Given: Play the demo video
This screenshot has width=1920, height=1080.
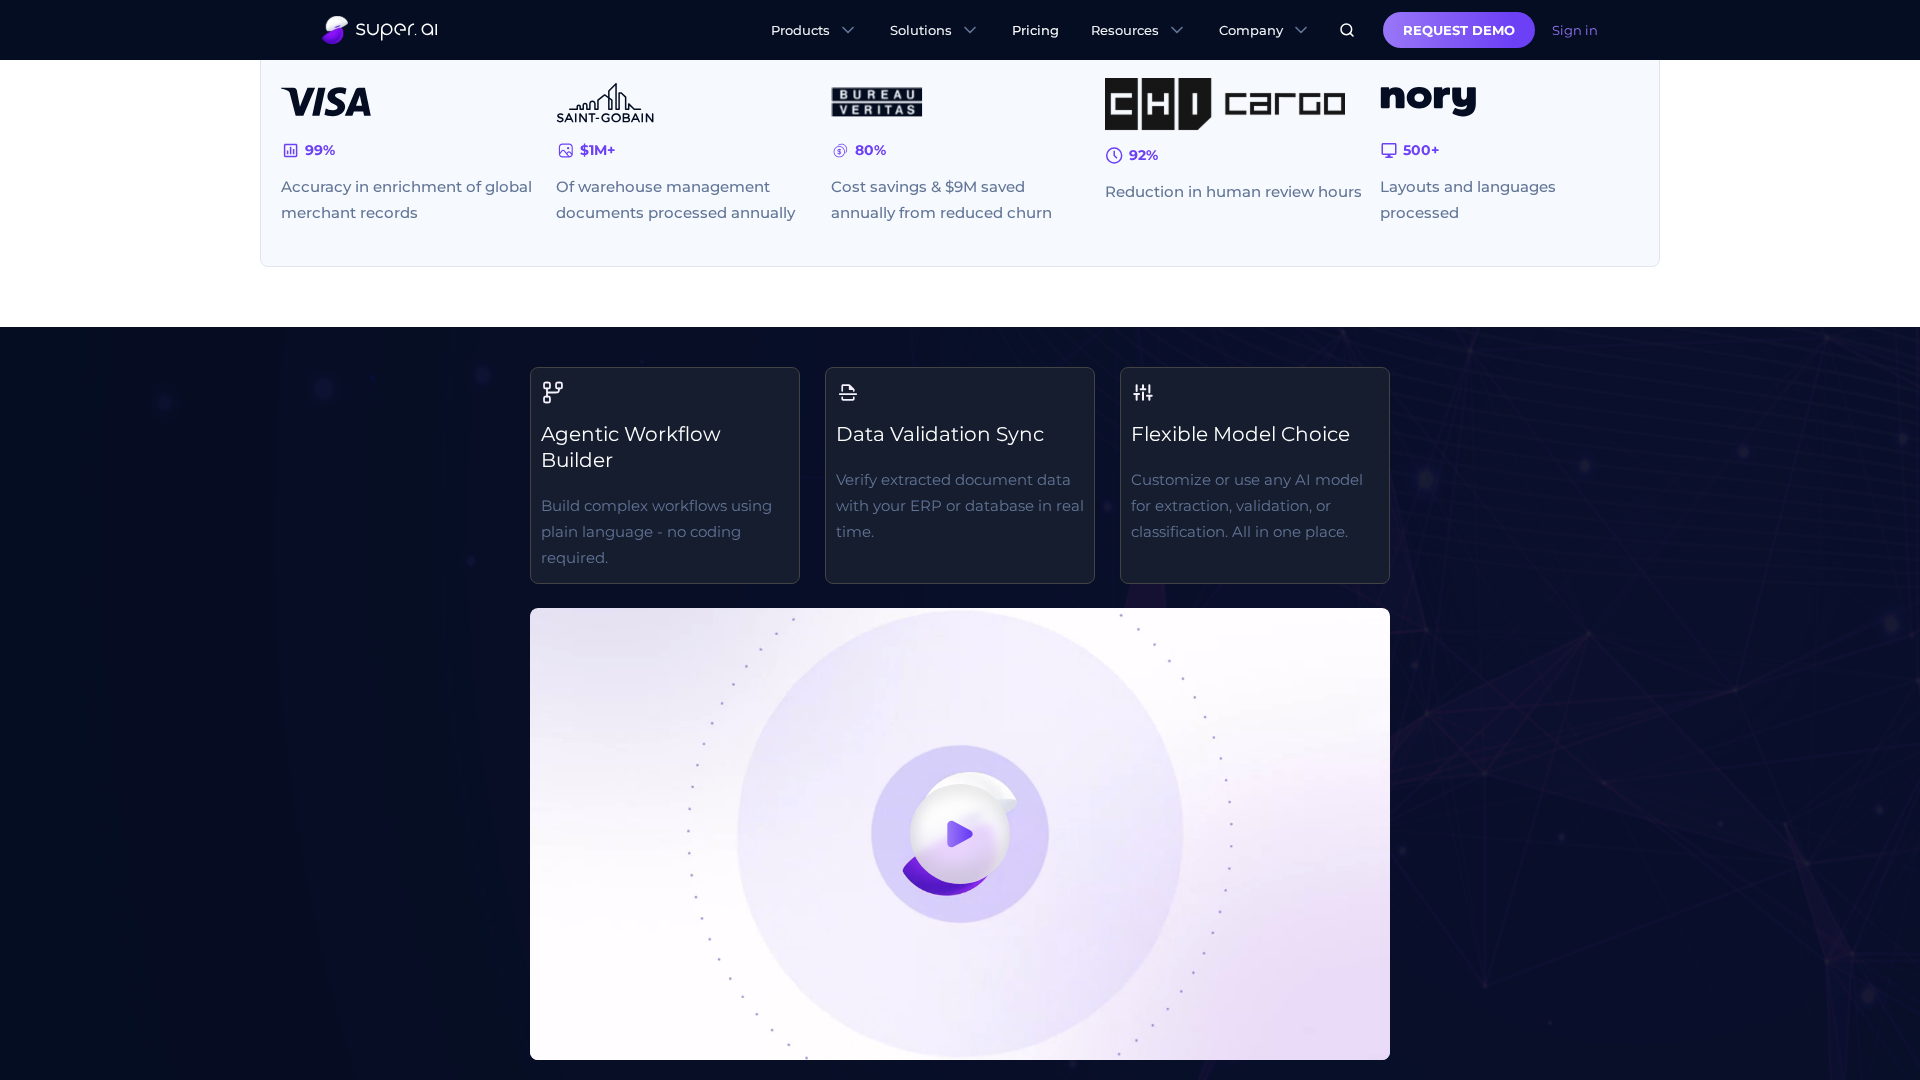Looking at the screenshot, I should pos(960,834).
